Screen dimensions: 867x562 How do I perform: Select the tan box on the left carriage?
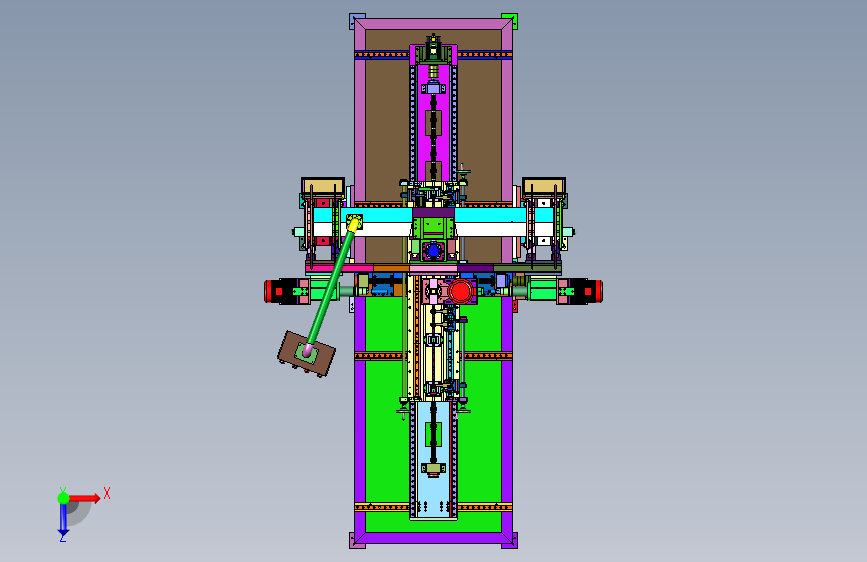(323, 186)
